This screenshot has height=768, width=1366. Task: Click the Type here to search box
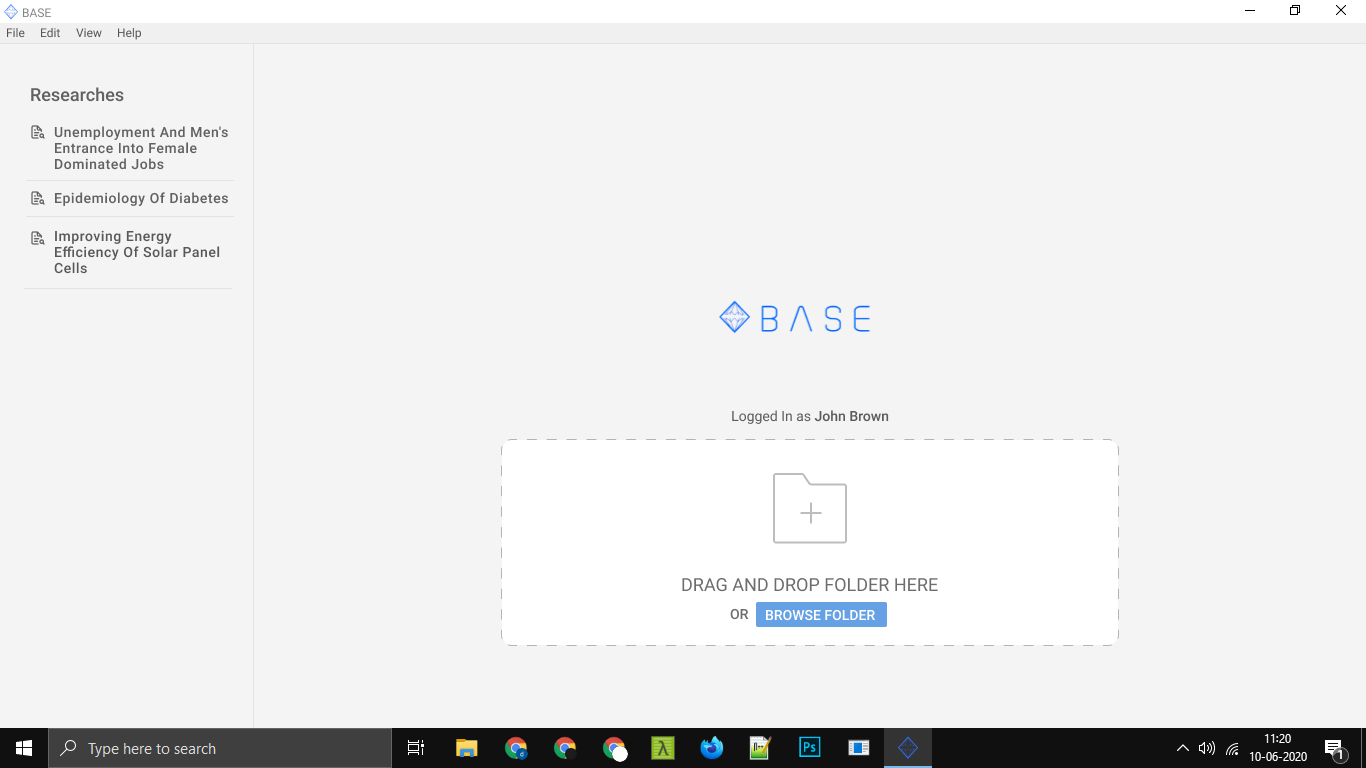tap(220, 748)
